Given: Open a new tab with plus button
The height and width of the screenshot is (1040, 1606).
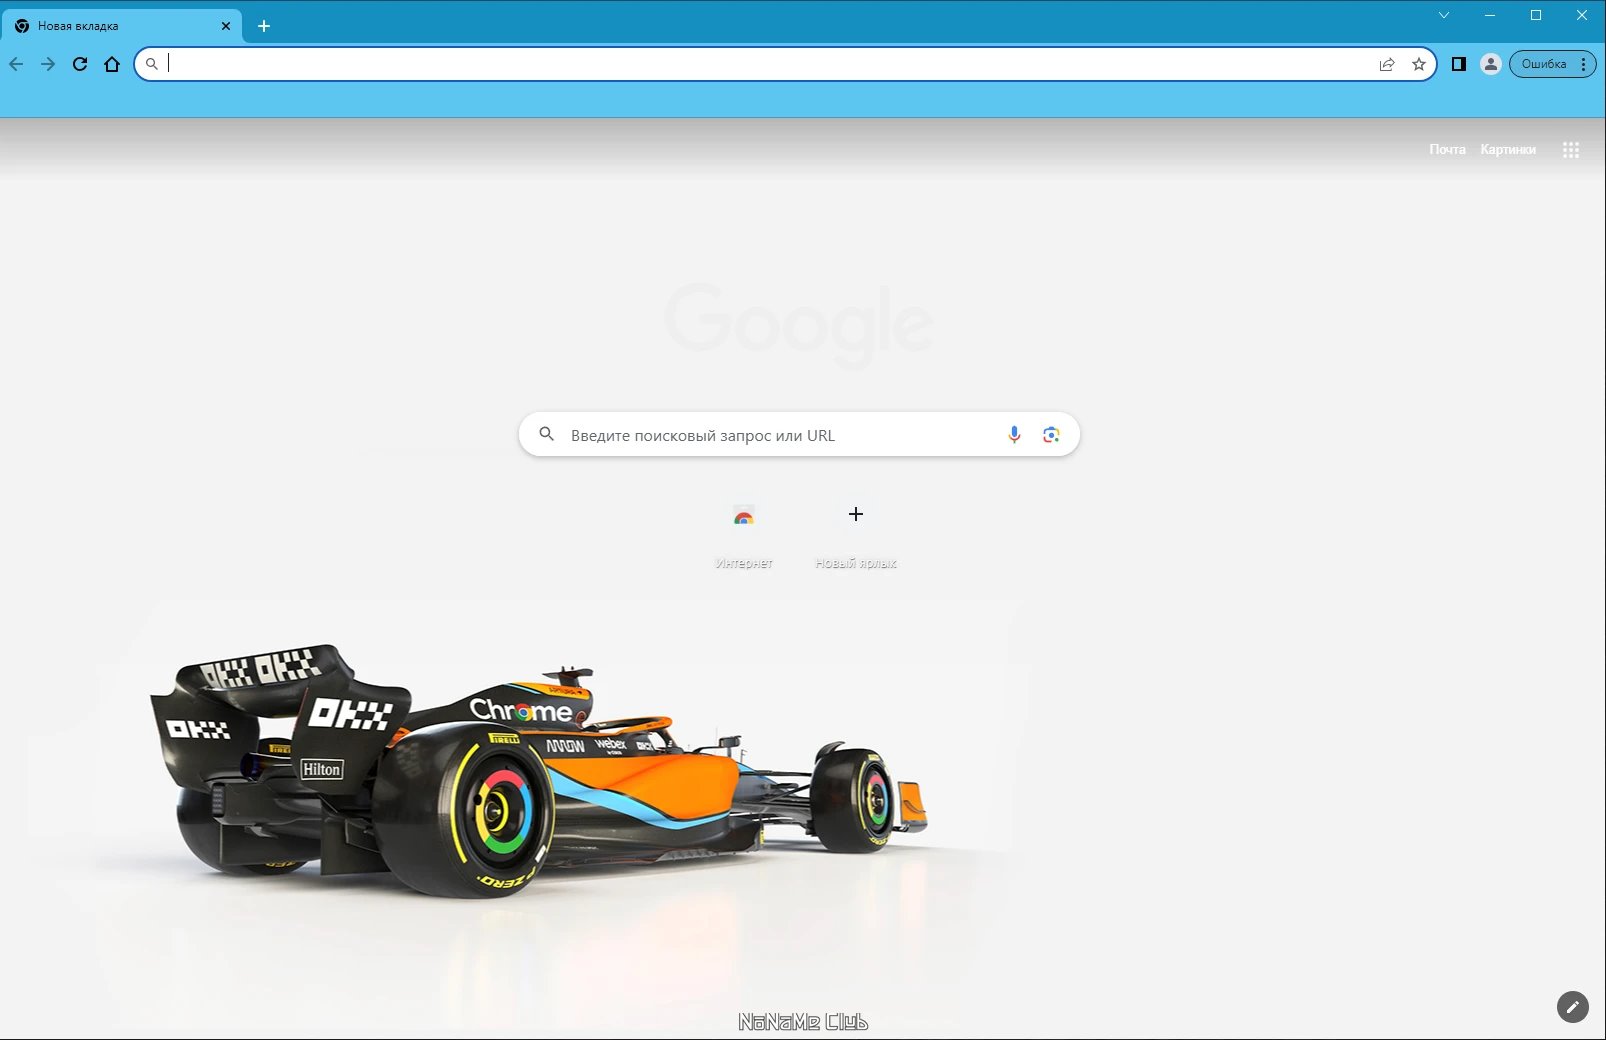Looking at the screenshot, I should click(x=264, y=26).
